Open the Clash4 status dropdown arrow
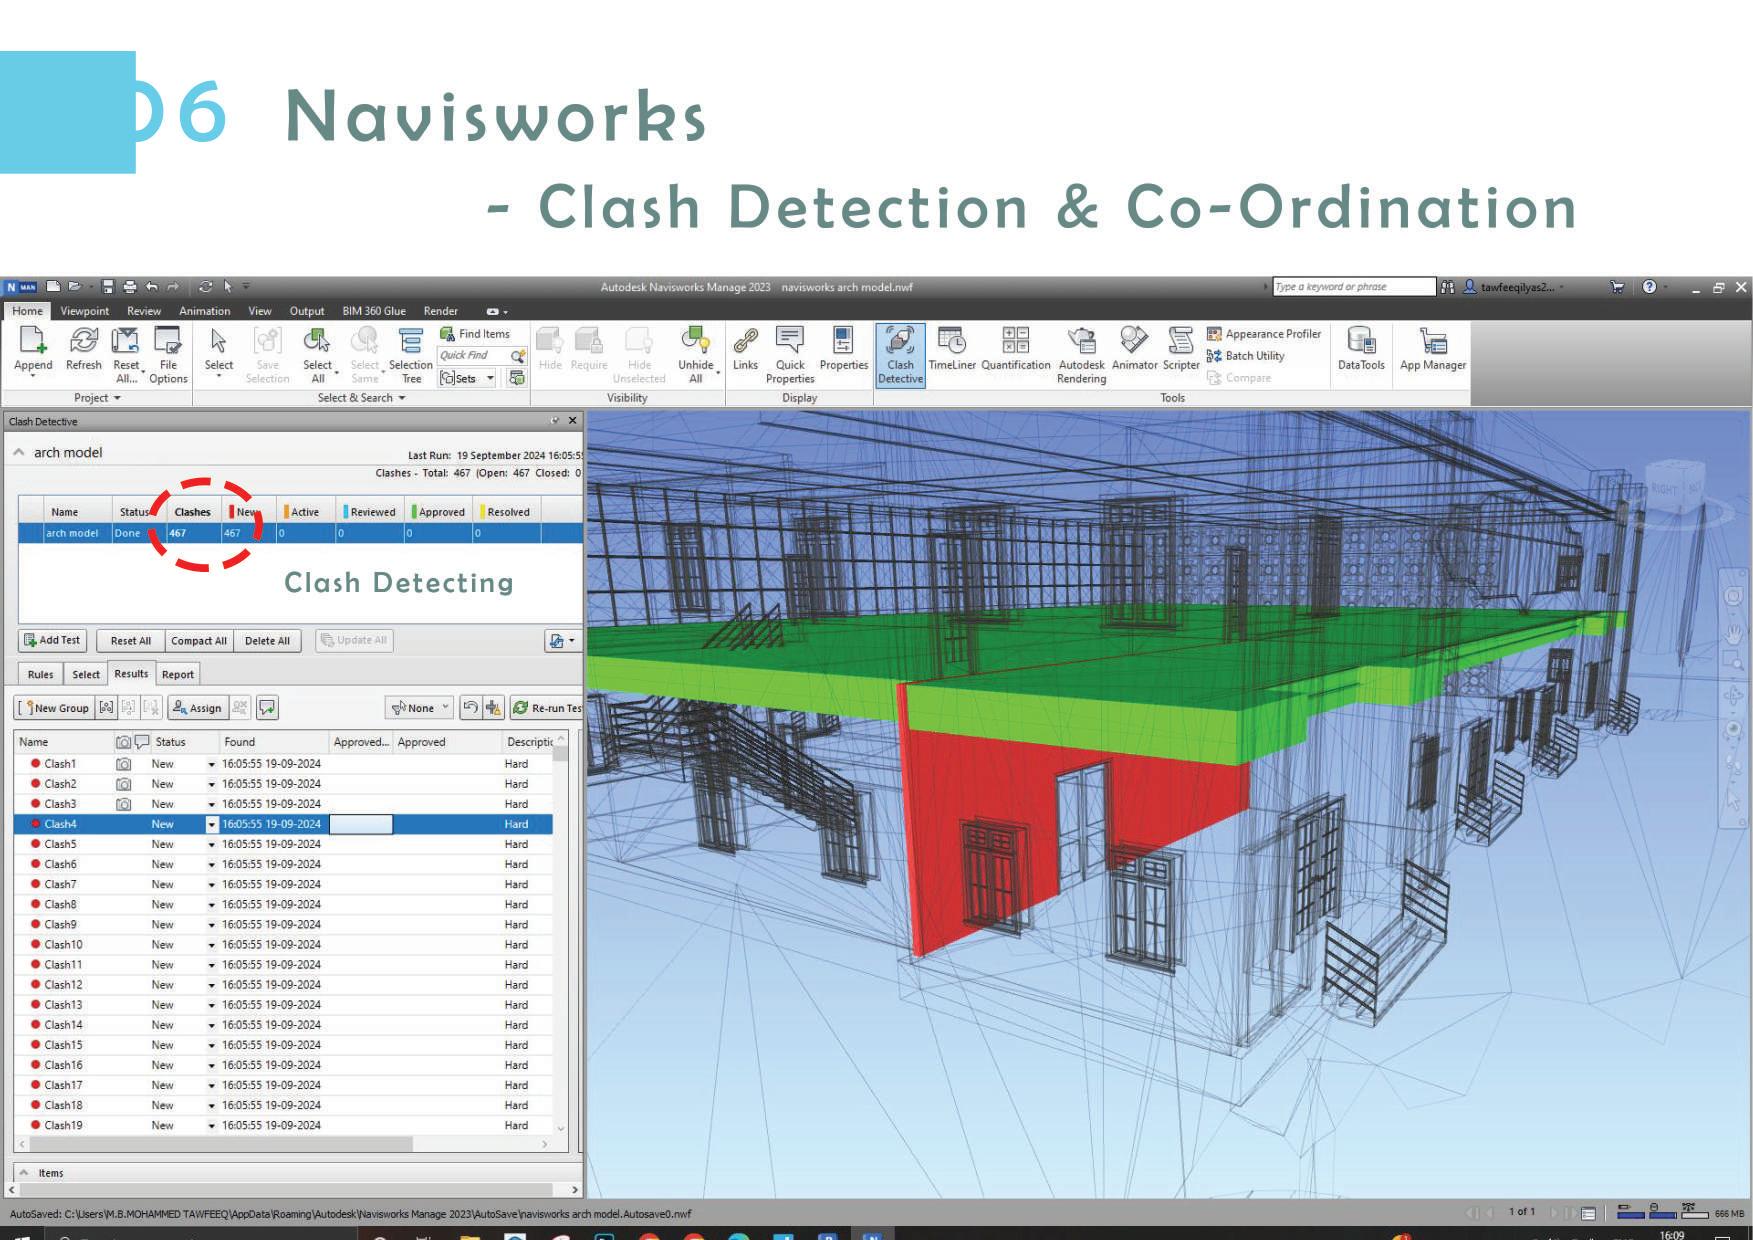The image size is (1753, 1240). coord(211,824)
